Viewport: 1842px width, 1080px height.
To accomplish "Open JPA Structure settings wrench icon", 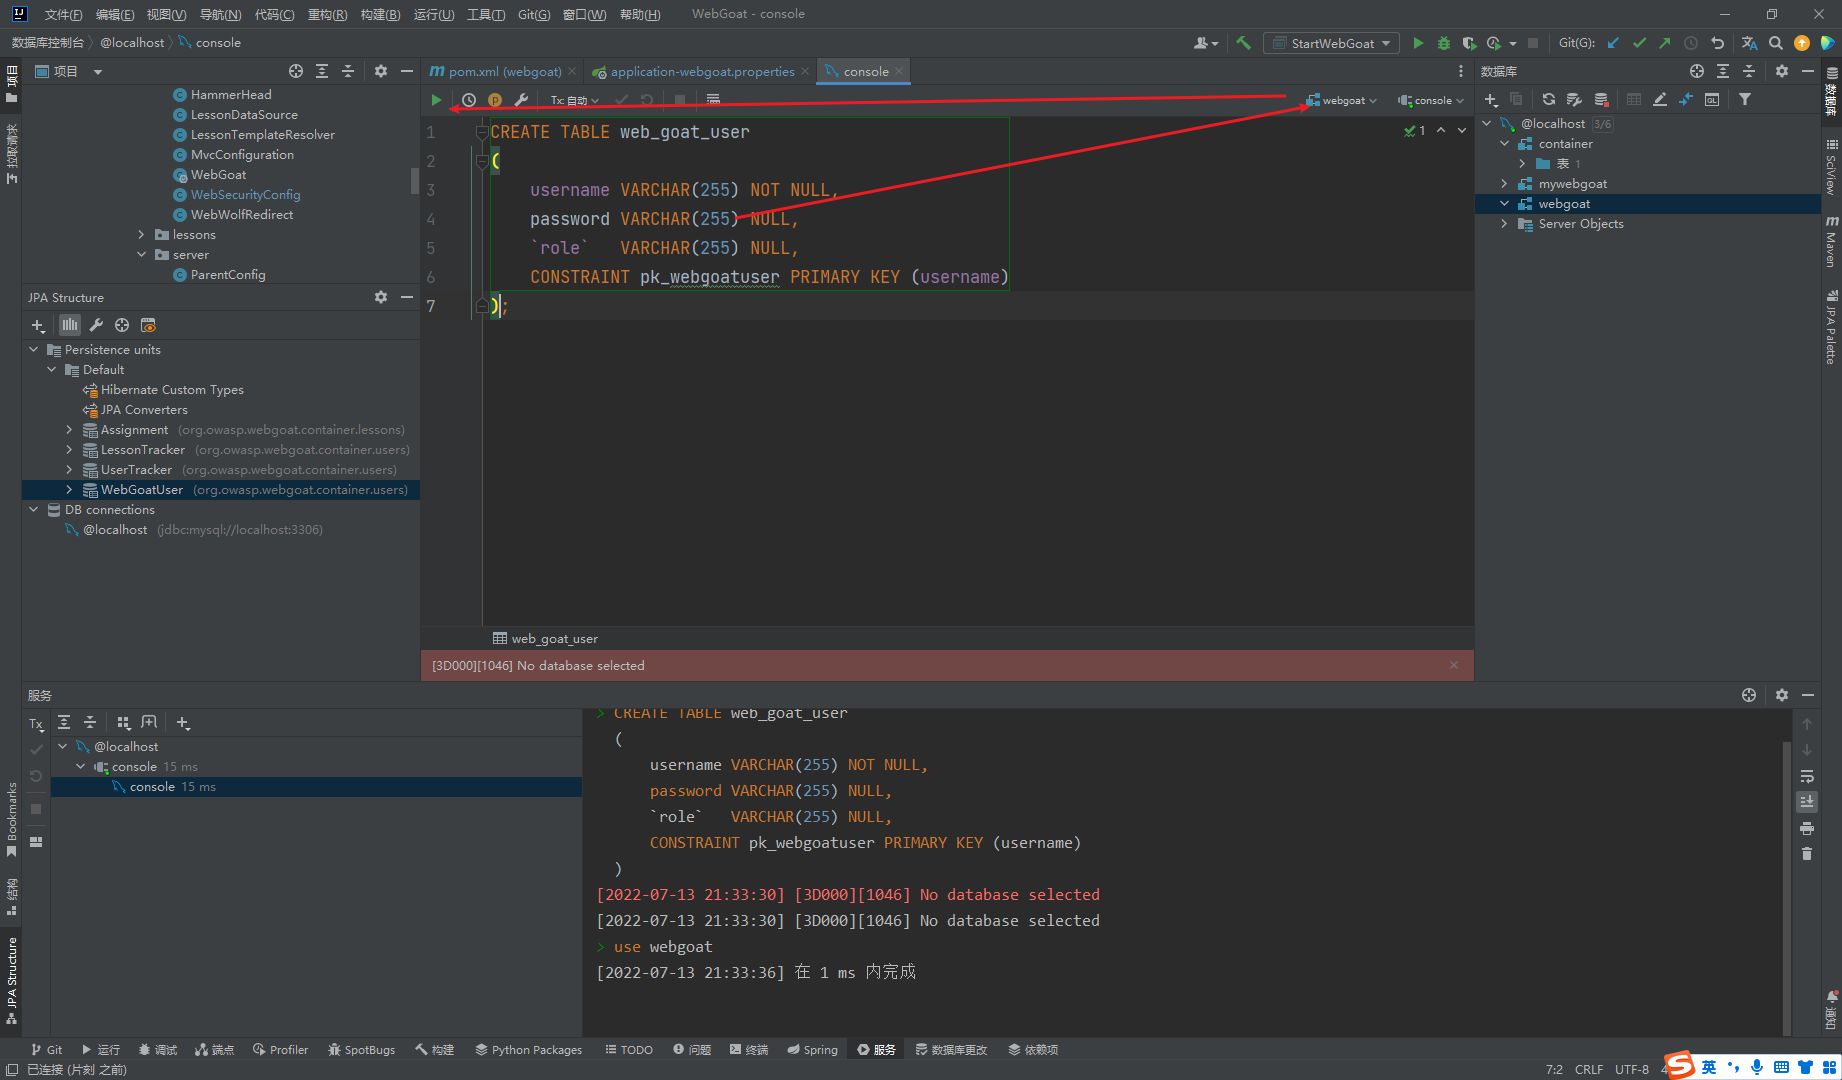I will pyautogui.click(x=96, y=325).
